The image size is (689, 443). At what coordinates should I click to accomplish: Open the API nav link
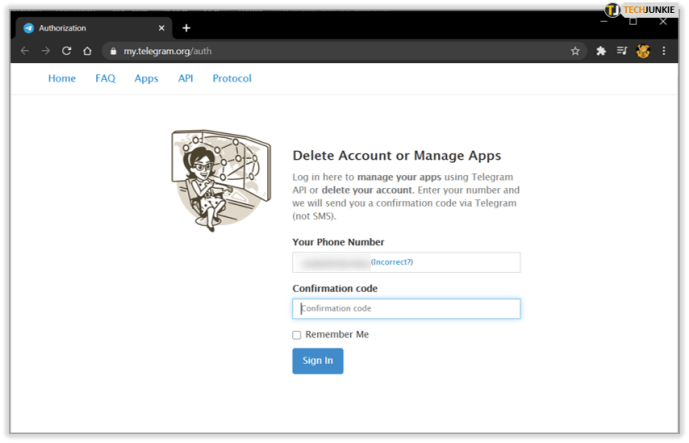[185, 79]
